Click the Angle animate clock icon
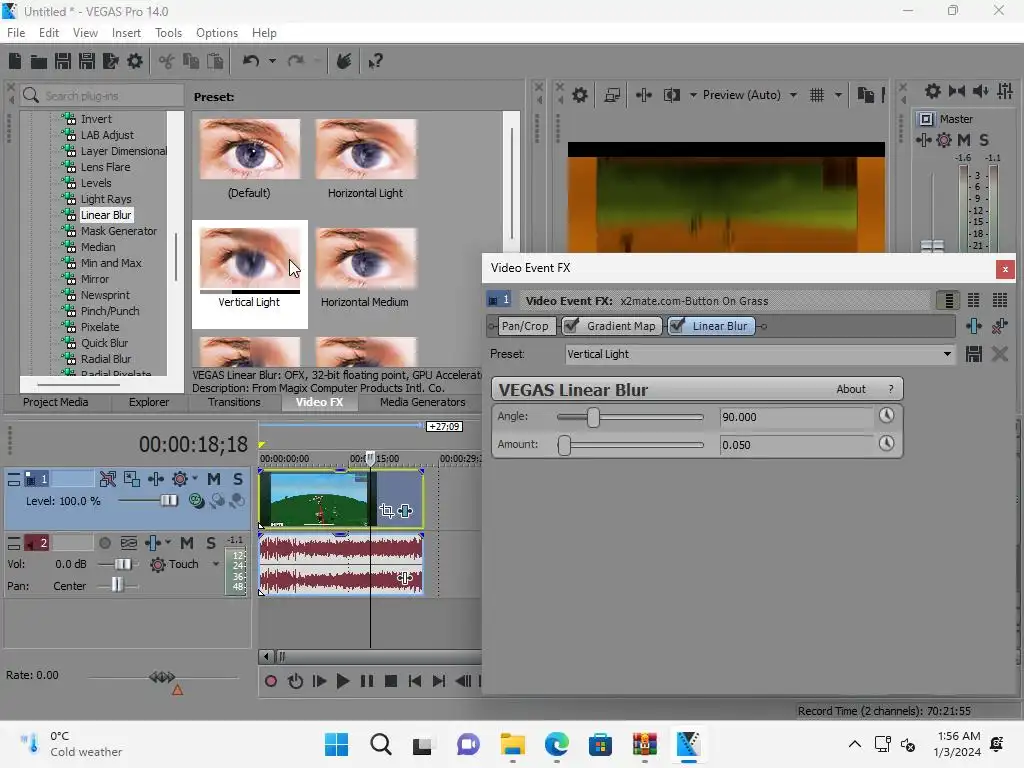The image size is (1024, 768). pyautogui.click(x=886, y=415)
